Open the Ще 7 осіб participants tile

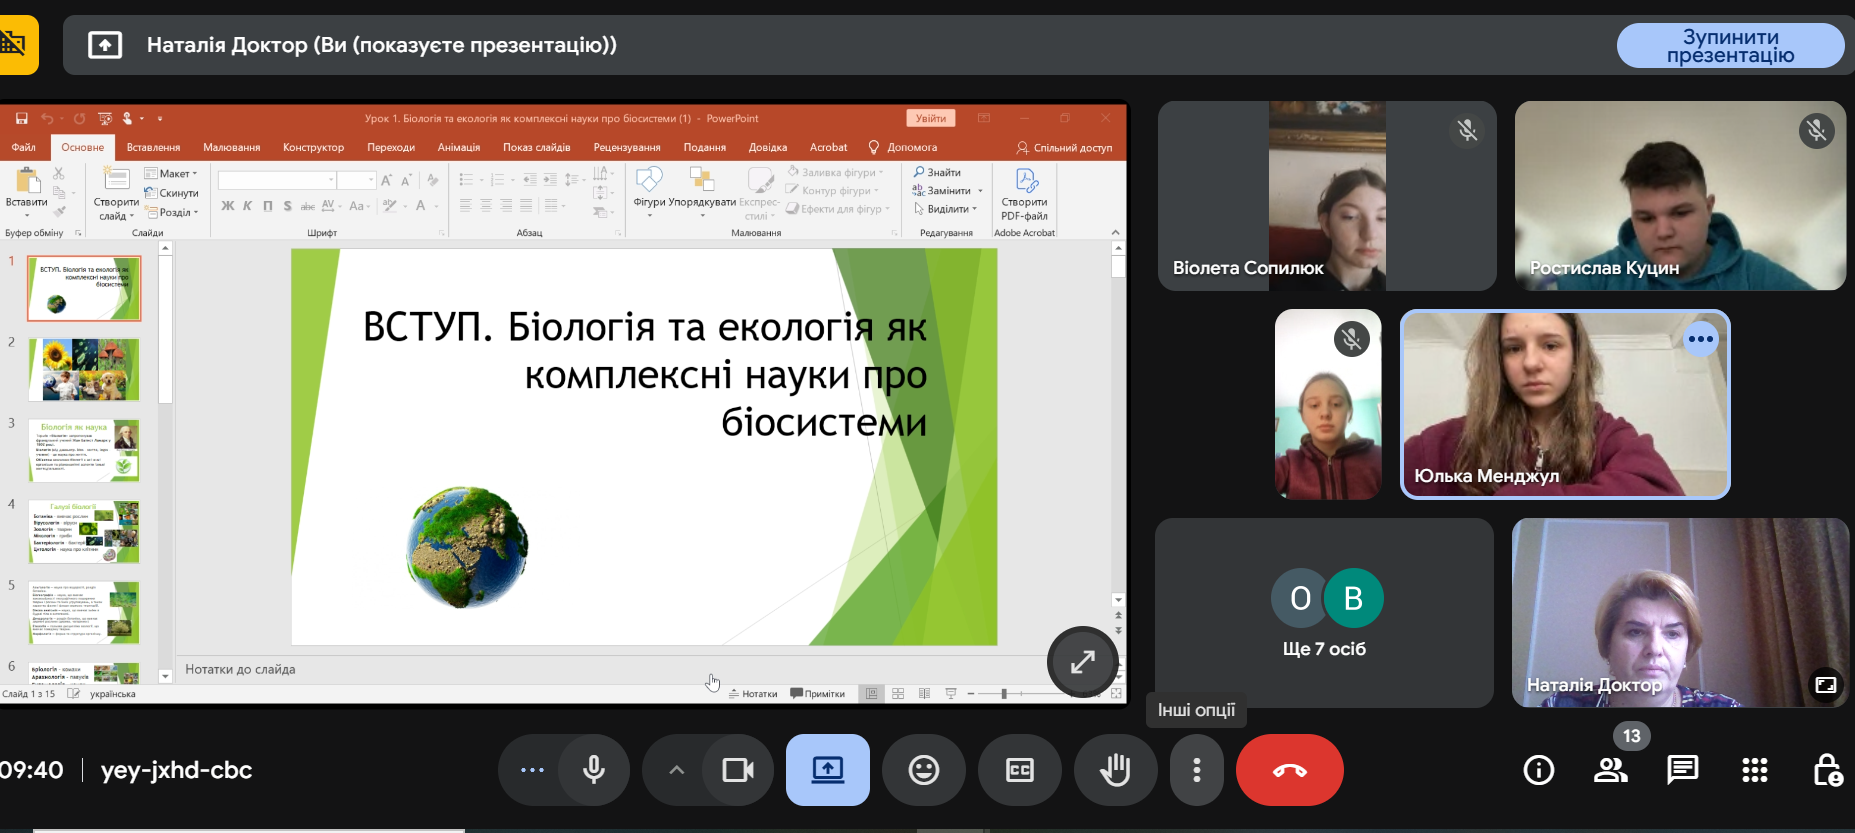pyautogui.click(x=1325, y=613)
